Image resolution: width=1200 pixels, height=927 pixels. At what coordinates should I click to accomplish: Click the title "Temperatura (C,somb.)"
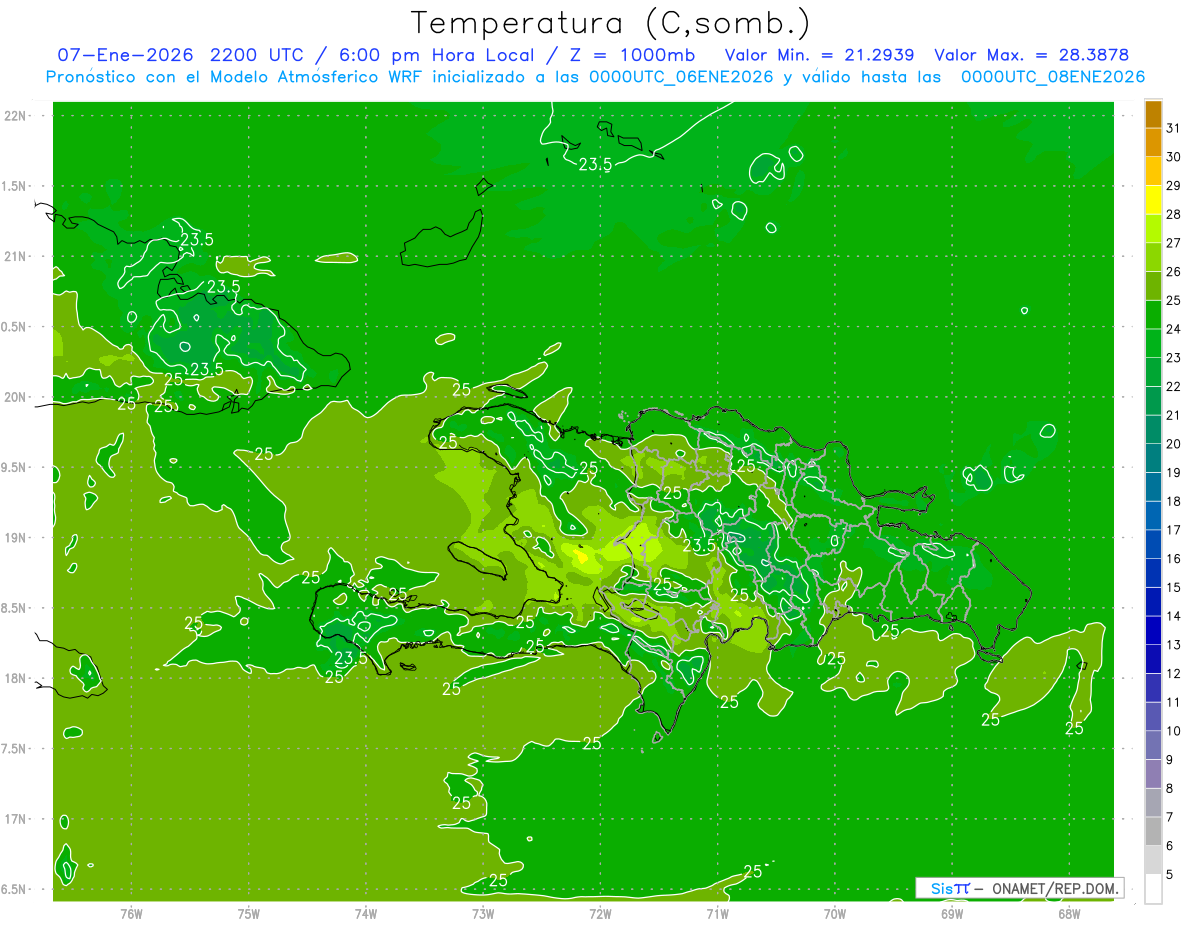point(610,23)
